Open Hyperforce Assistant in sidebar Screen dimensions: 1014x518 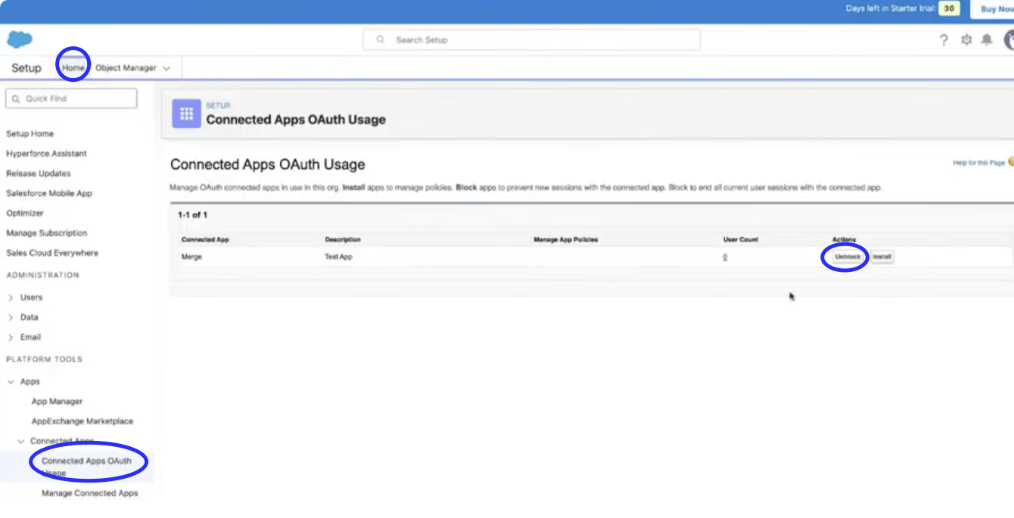coord(47,153)
